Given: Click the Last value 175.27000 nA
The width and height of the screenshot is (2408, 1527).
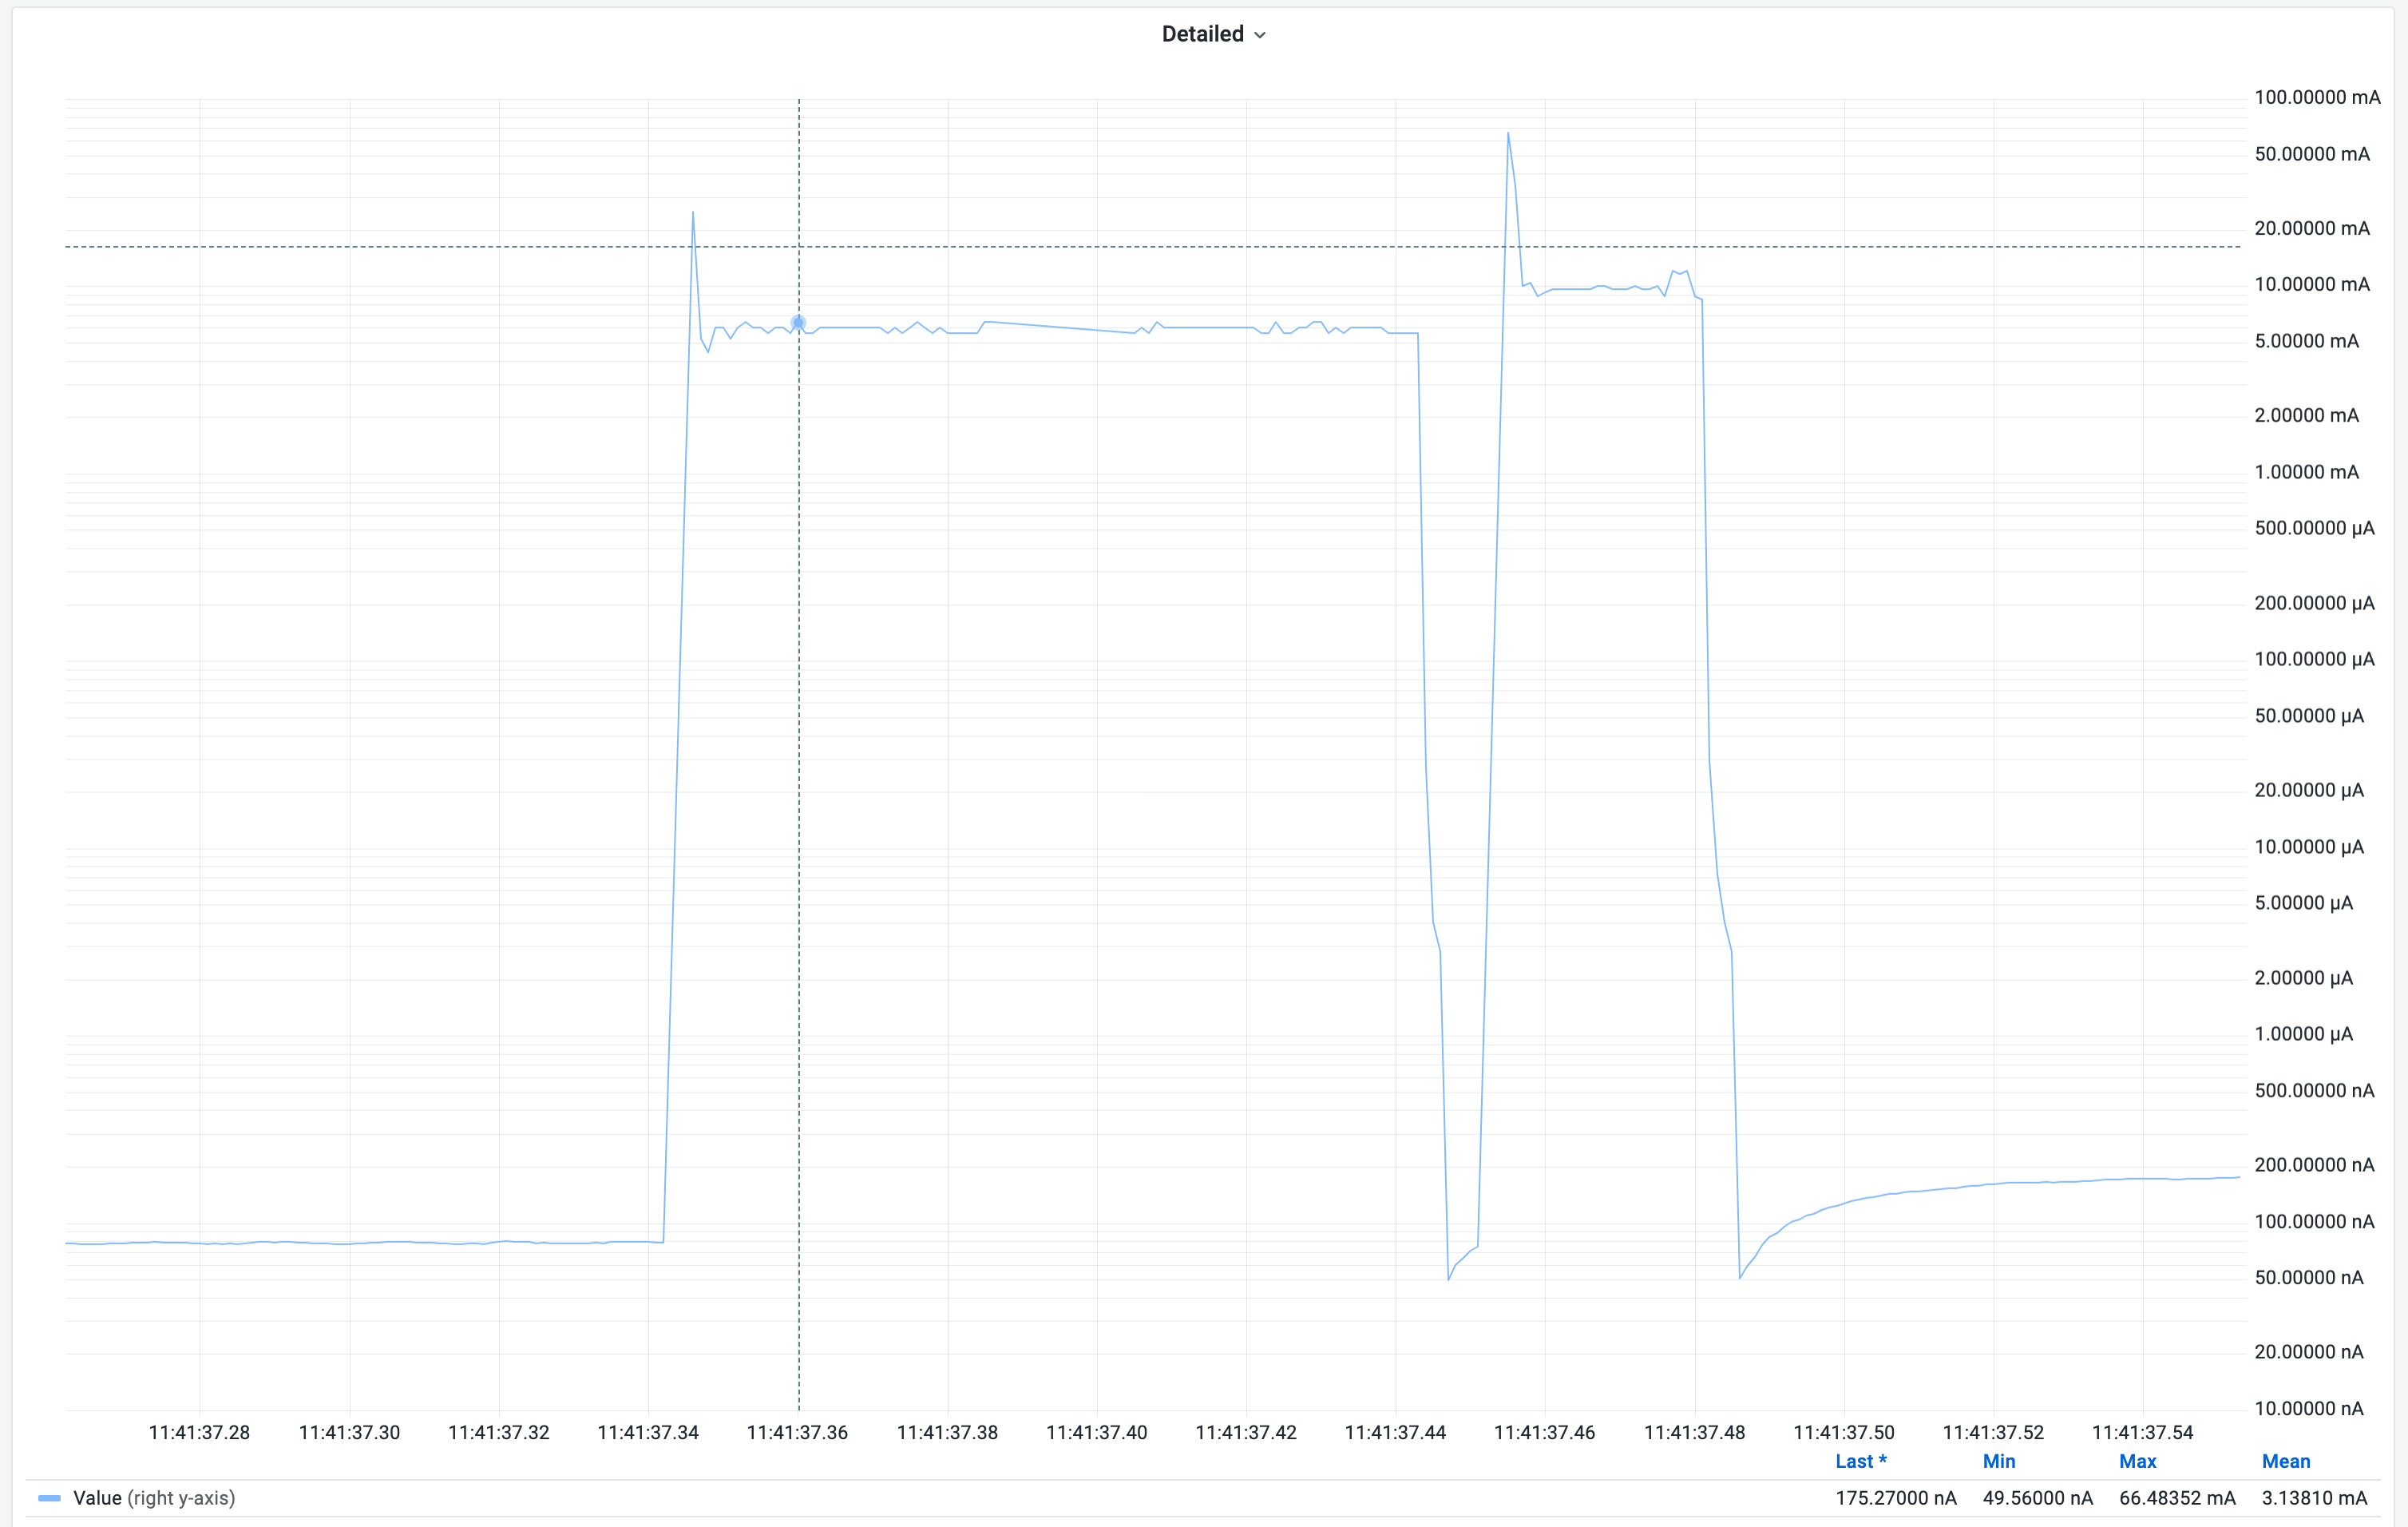Looking at the screenshot, I should point(1896,1498).
